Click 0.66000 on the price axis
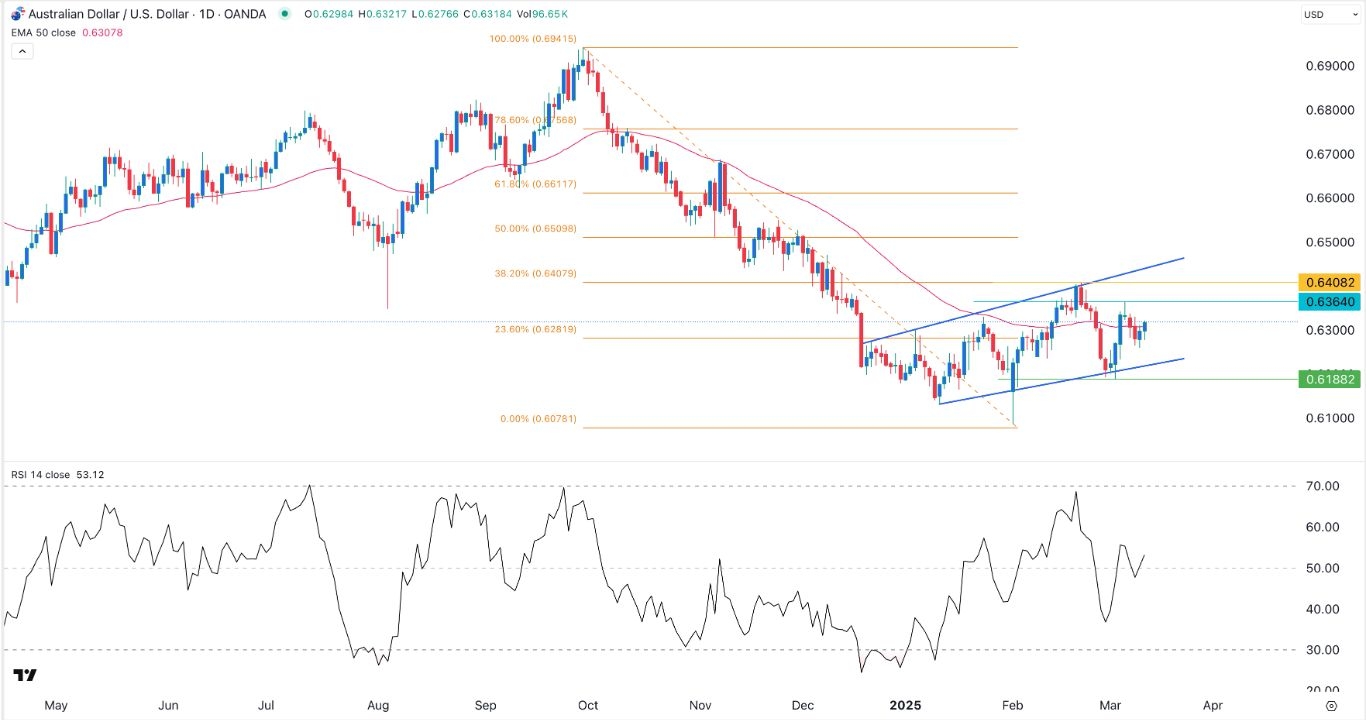The width and height of the screenshot is (1366, 720). point(1332,198)
